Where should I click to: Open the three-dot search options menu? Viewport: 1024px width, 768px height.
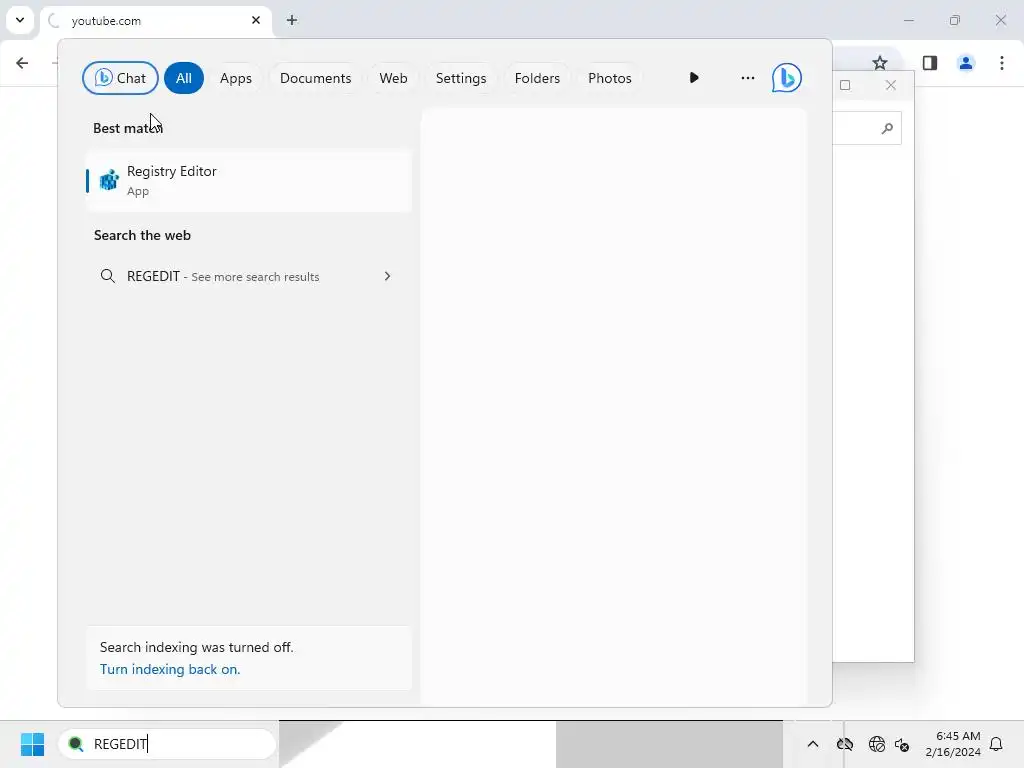click(748, 78)
